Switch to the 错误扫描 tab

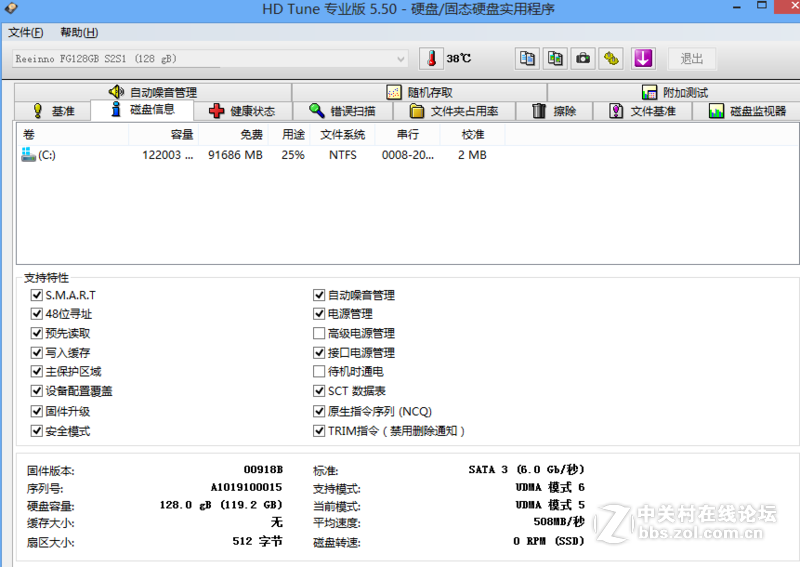click(342, 111)
